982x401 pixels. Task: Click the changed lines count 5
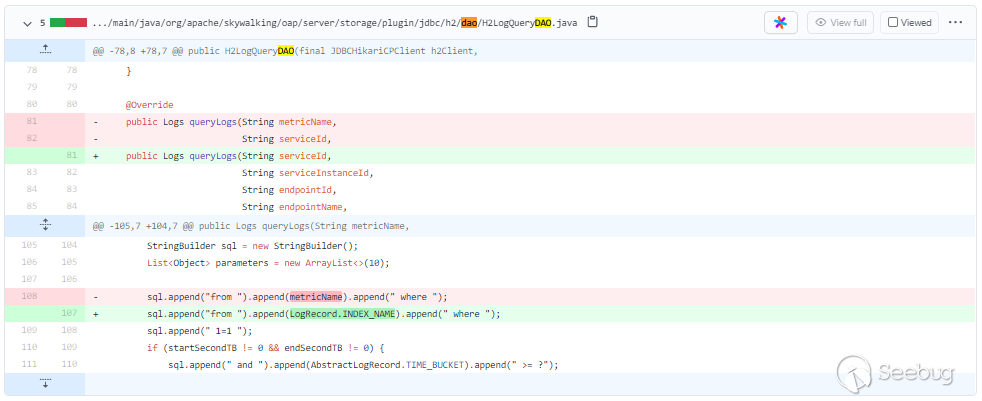pos(42,22)
